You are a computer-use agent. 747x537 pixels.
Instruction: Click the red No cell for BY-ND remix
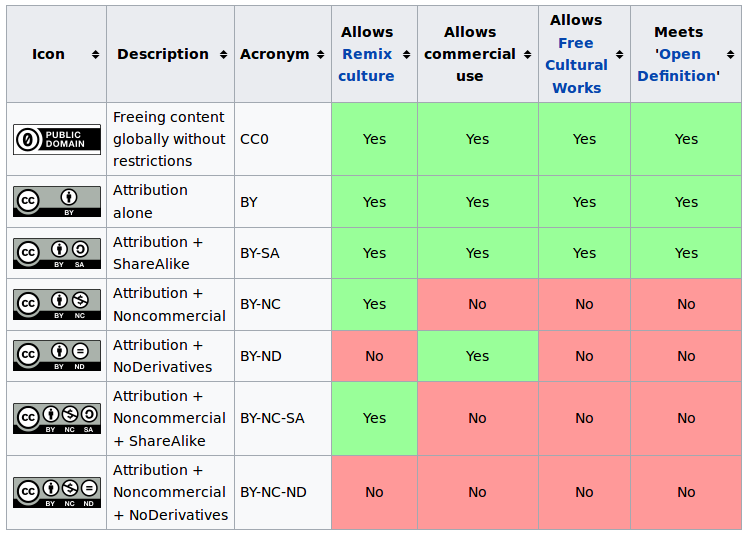374,356
